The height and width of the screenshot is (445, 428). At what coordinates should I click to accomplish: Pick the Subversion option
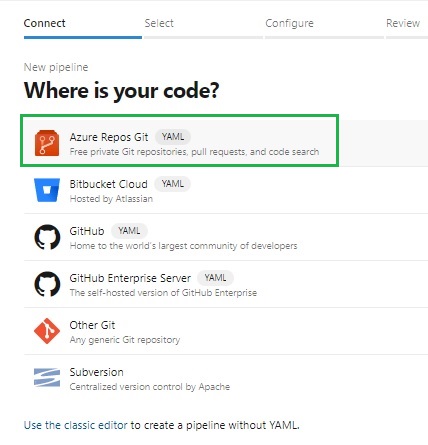pyautogui.click(x=226, y=378)
